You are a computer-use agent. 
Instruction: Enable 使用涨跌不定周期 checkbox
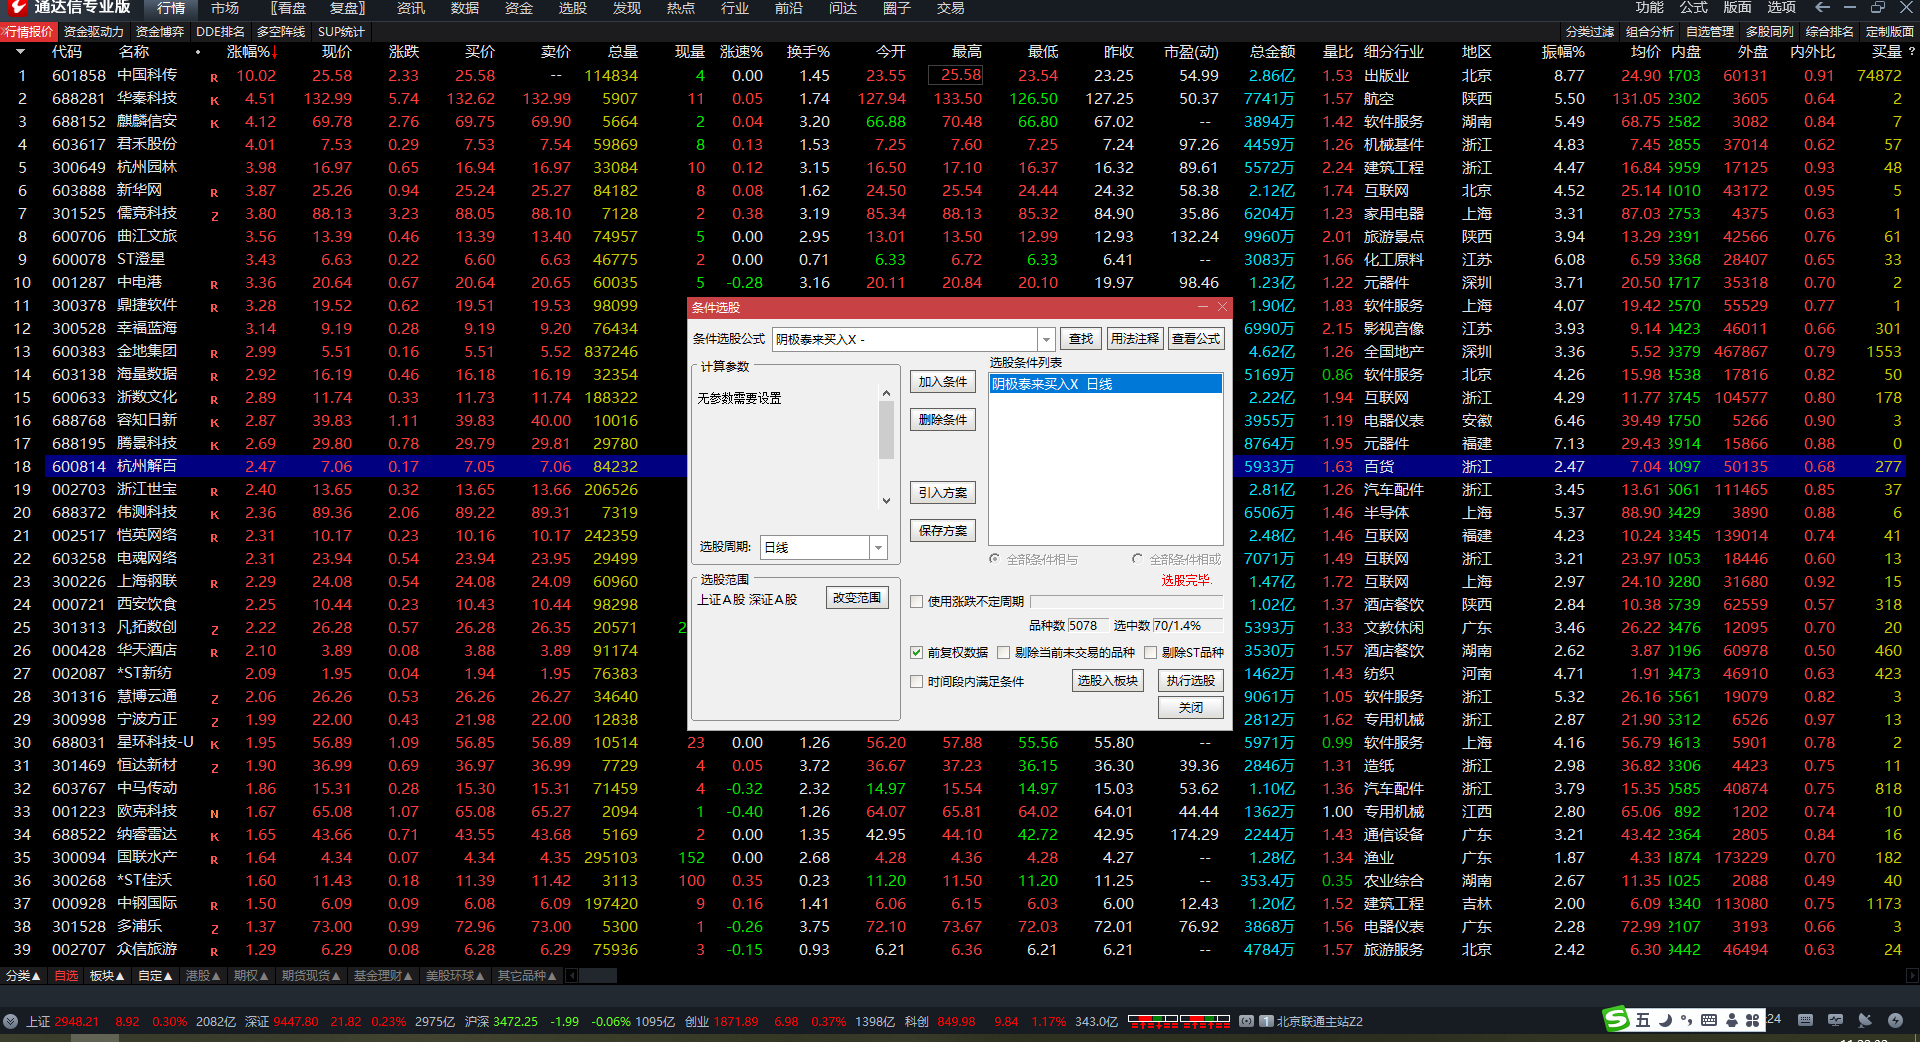(916, 601)
